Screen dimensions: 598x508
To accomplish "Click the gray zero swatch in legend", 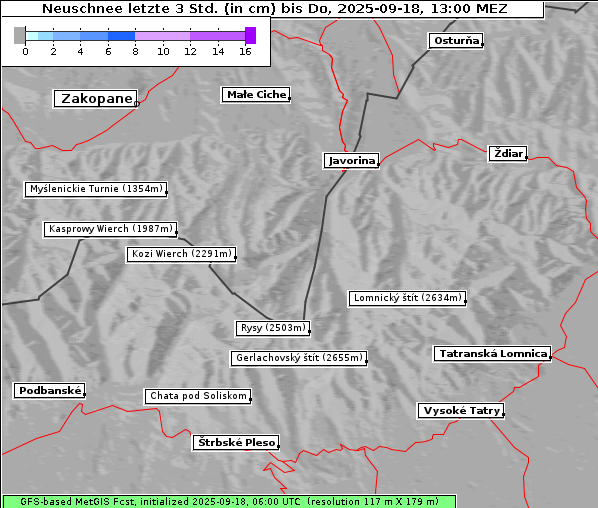I will click(x=19, y=35).
